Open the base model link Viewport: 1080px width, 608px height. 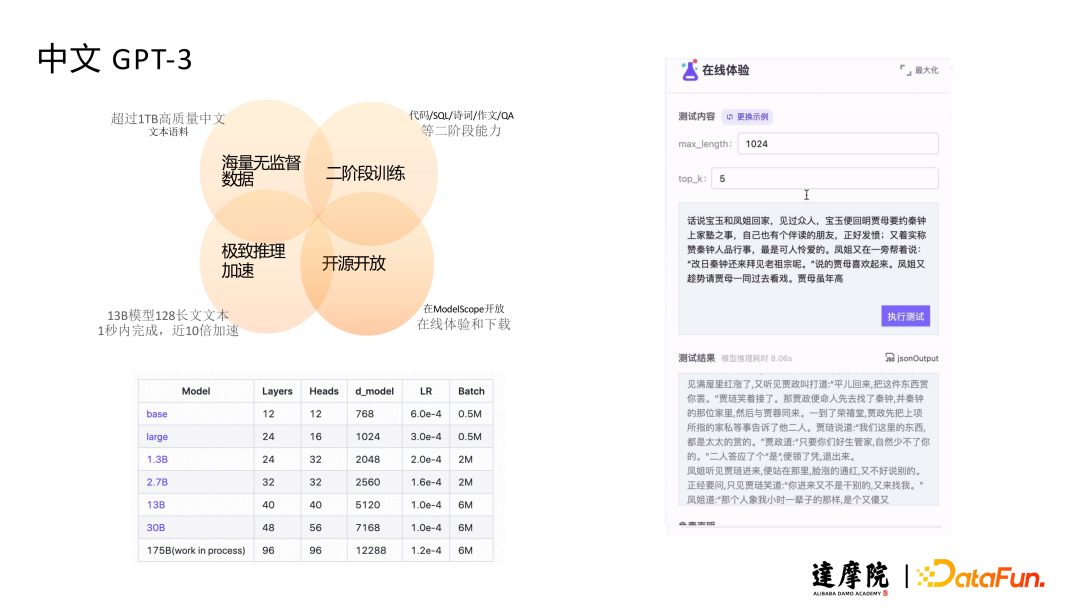coord(156,414)
